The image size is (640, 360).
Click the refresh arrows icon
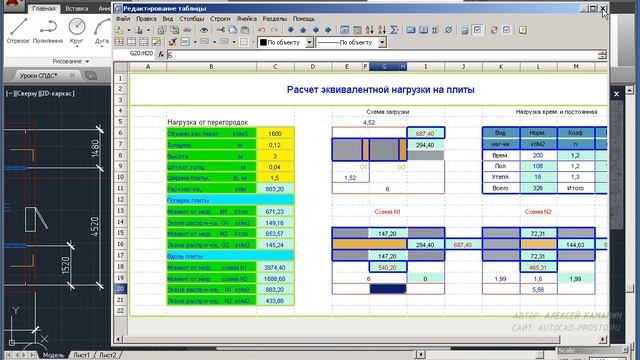point(493,30)
